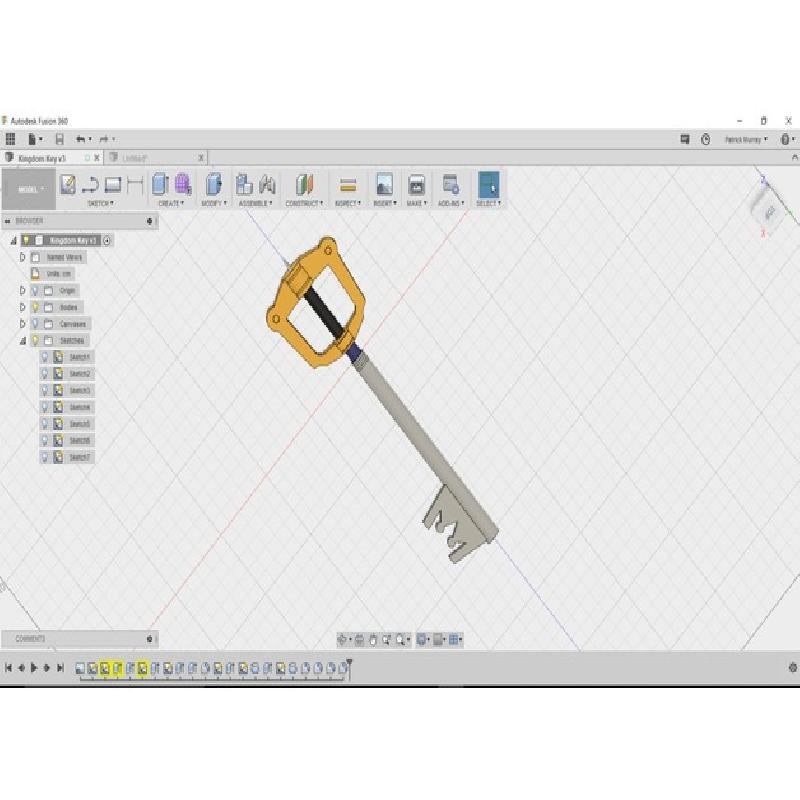The width and height of the screenshot is (800, 800).
Task: Click the Measure icon in Inspect
Action: point(348,185)
